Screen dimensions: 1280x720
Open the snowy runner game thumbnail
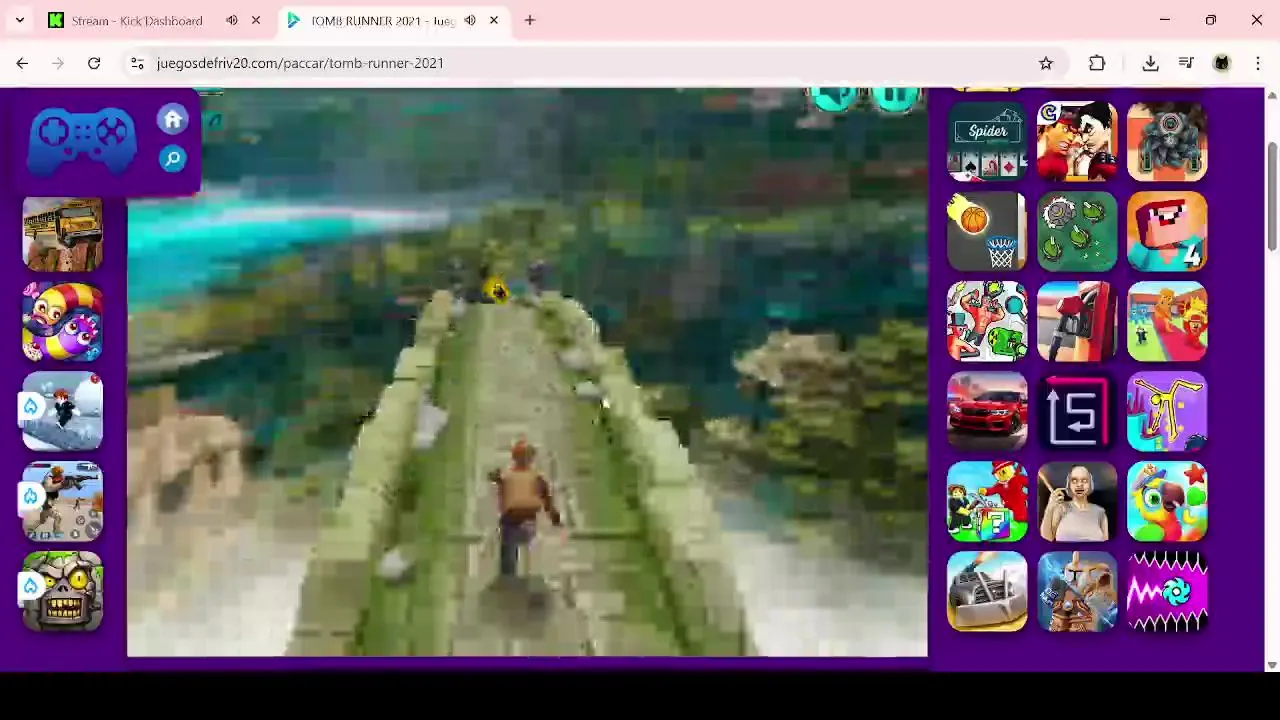[63, 411]
